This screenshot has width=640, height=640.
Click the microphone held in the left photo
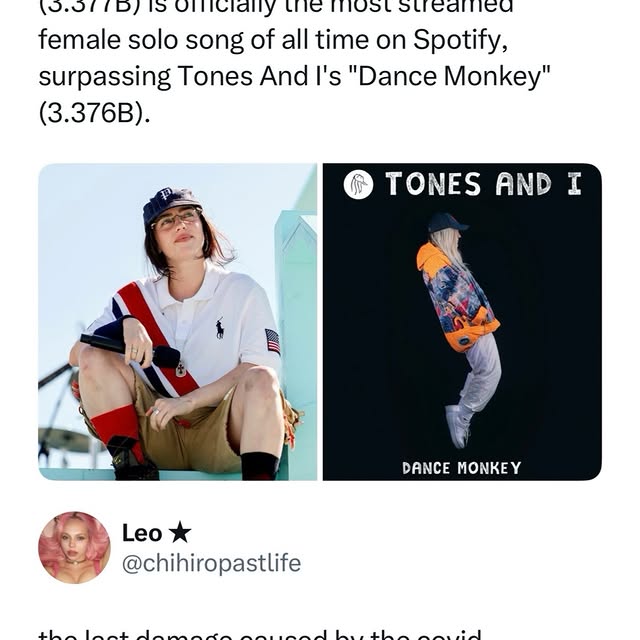[132, 350]
